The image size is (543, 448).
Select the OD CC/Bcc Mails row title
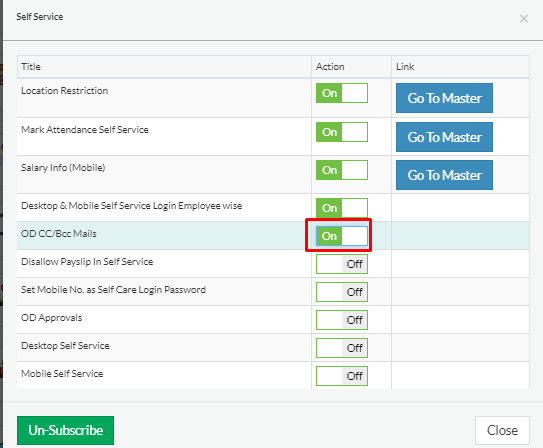coord(59,234)
